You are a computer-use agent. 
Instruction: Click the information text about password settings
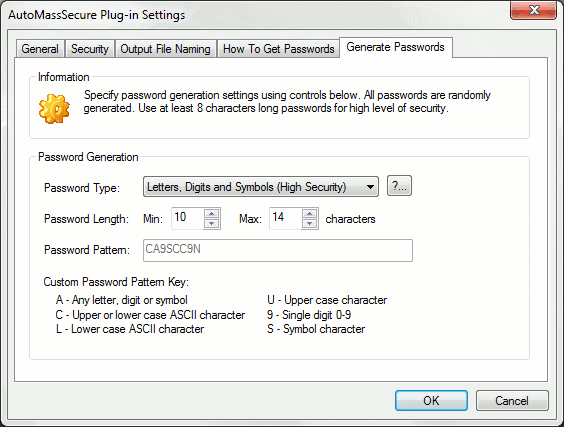click(x=287, y=101)
